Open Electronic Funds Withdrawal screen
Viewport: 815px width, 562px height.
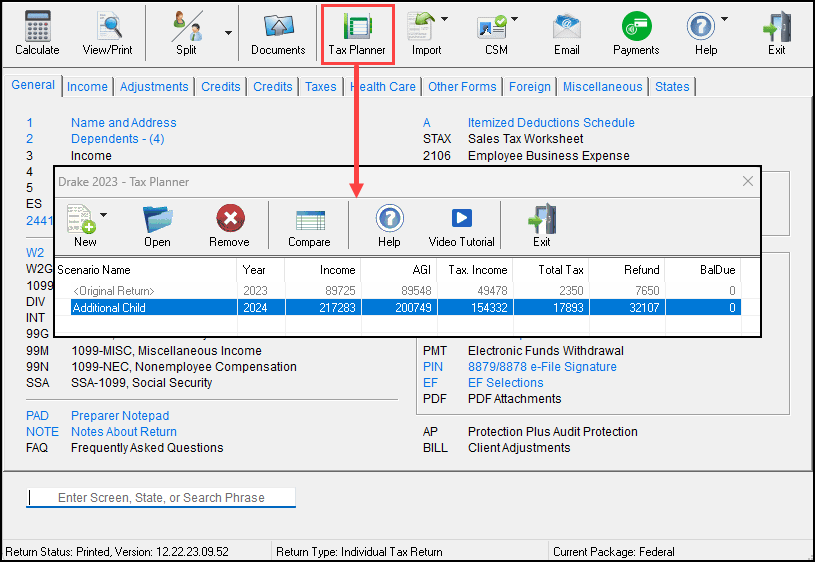pos(546,351)
